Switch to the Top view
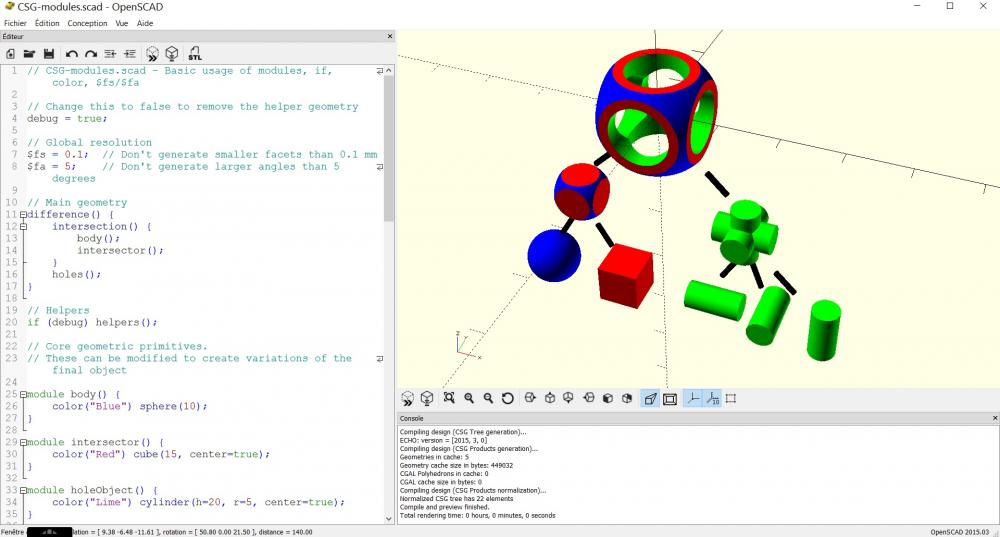The height and width of the screenshot is (537, 1000). (550, 399)
